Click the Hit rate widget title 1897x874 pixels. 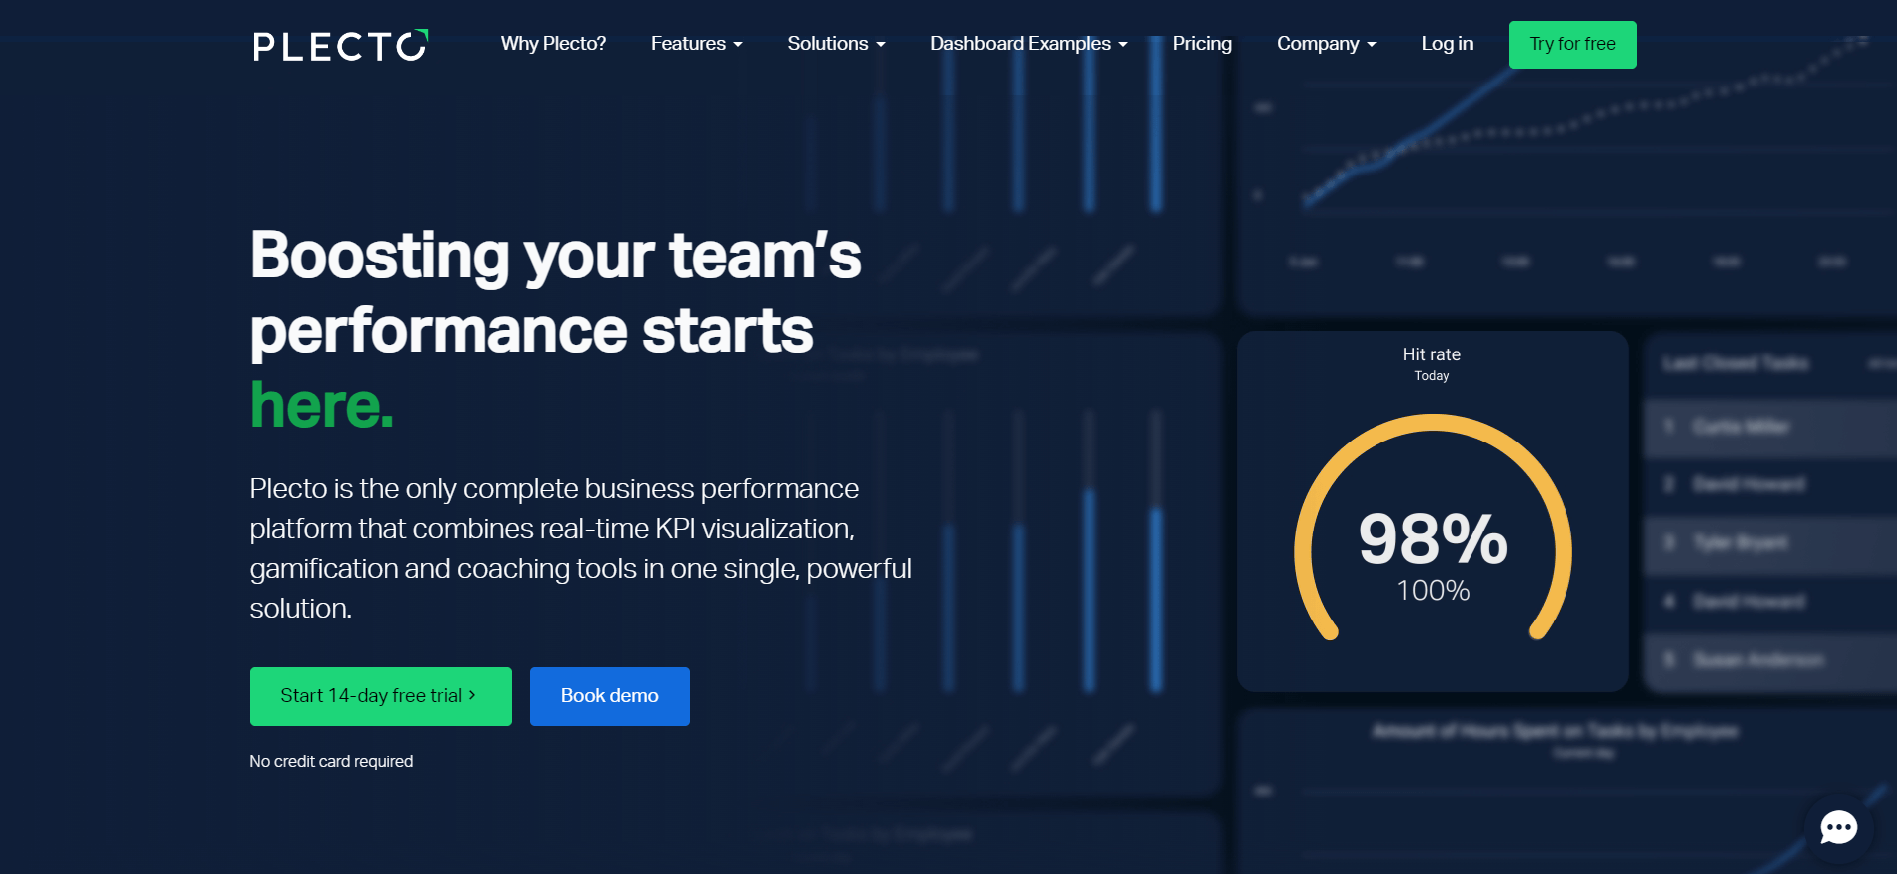coord(1432,354)
